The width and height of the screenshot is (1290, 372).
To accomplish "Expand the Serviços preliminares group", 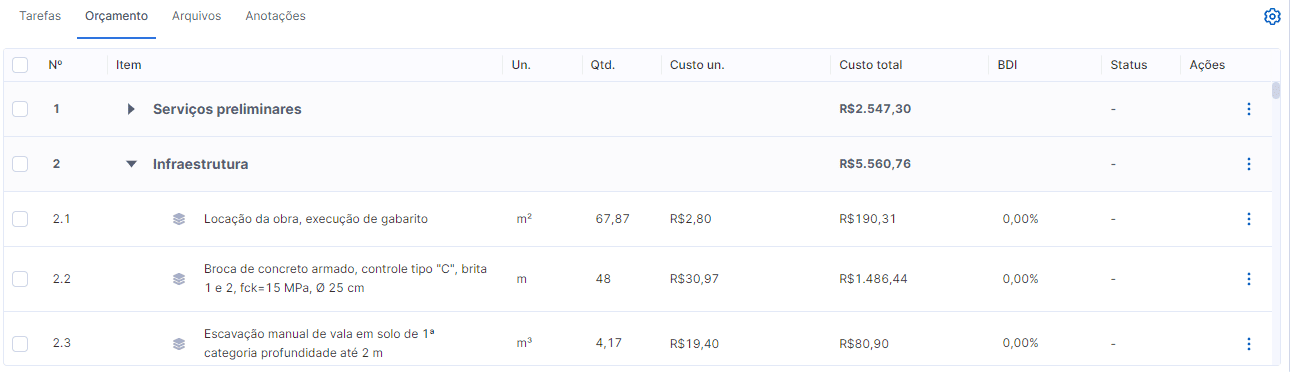I will coord(131,109).
